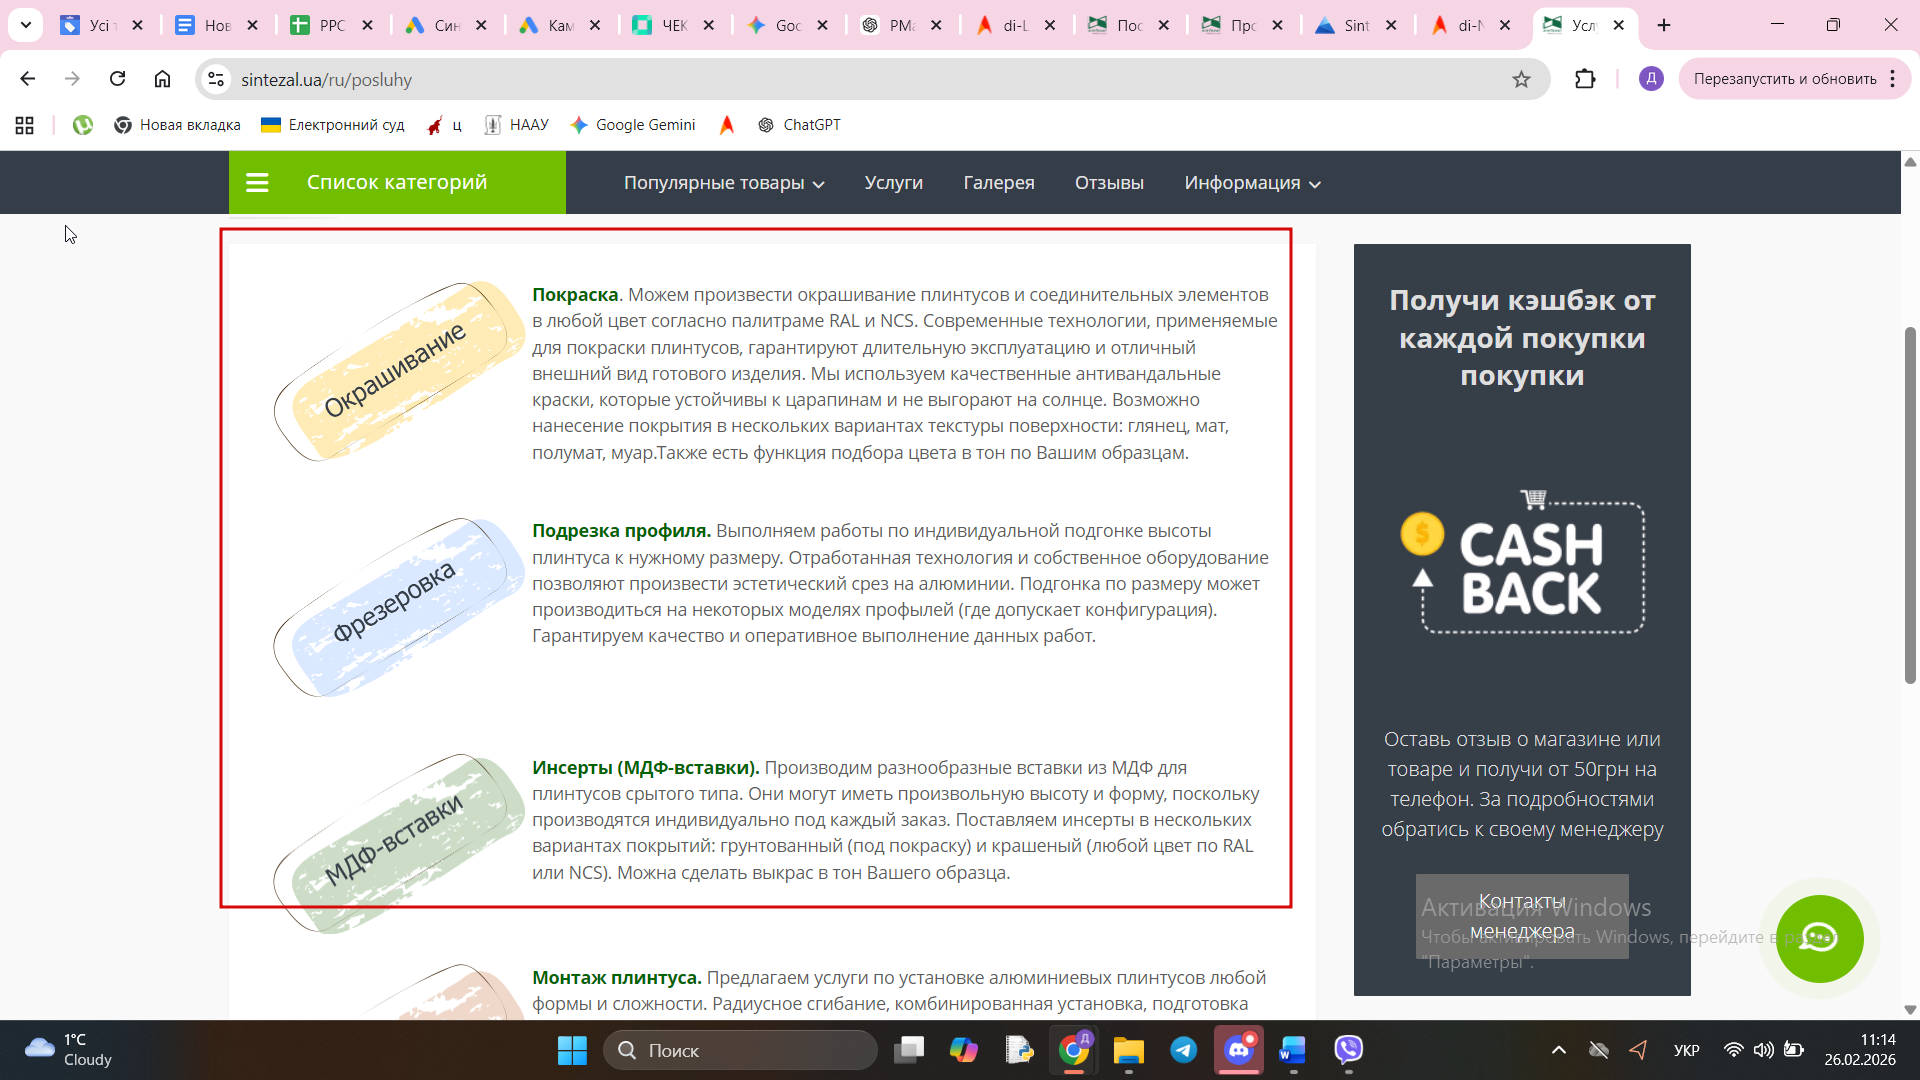The width and height of the screenshot is (1920, 1080).
Task: Expand the Информация dropdown menu
Action: coord(1252,183)
